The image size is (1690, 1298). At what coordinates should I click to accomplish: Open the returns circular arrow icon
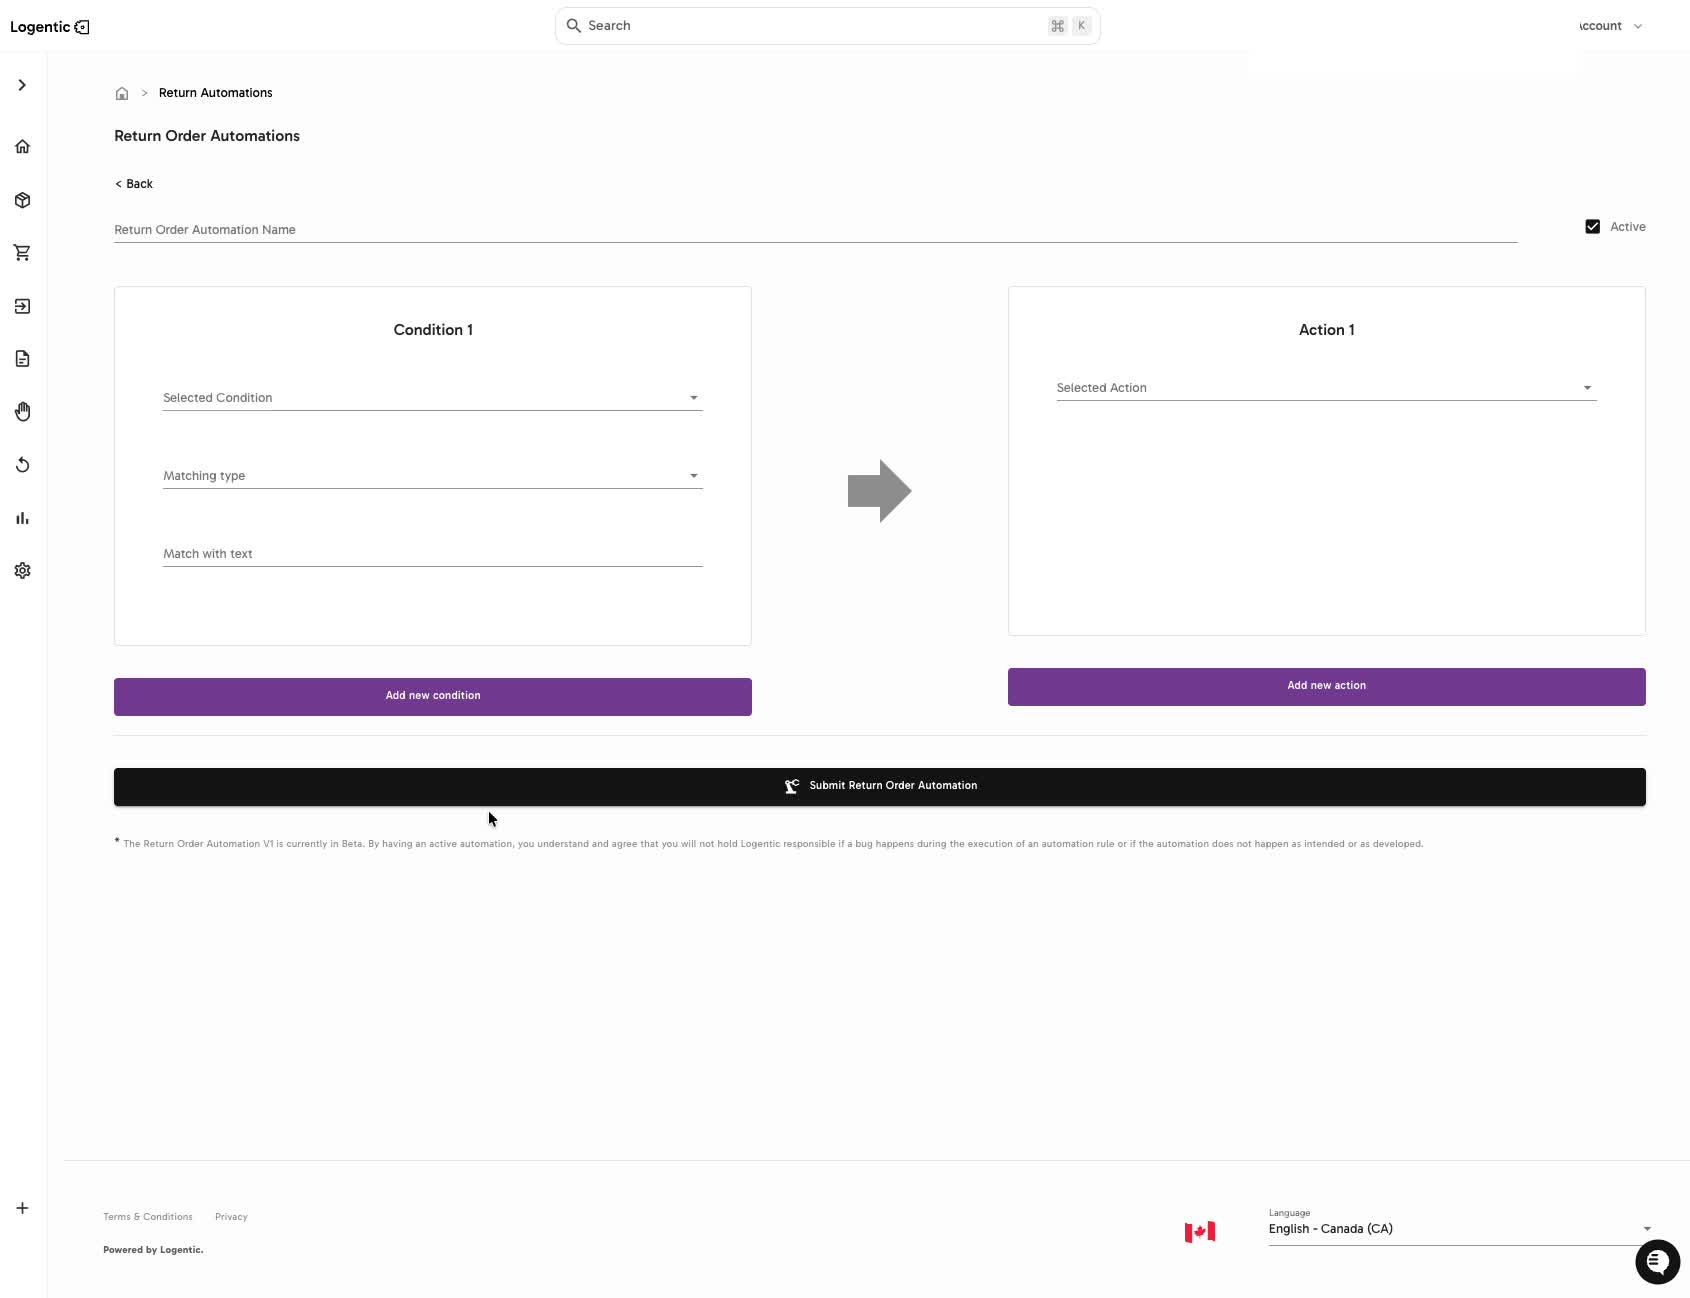(22, 465)
